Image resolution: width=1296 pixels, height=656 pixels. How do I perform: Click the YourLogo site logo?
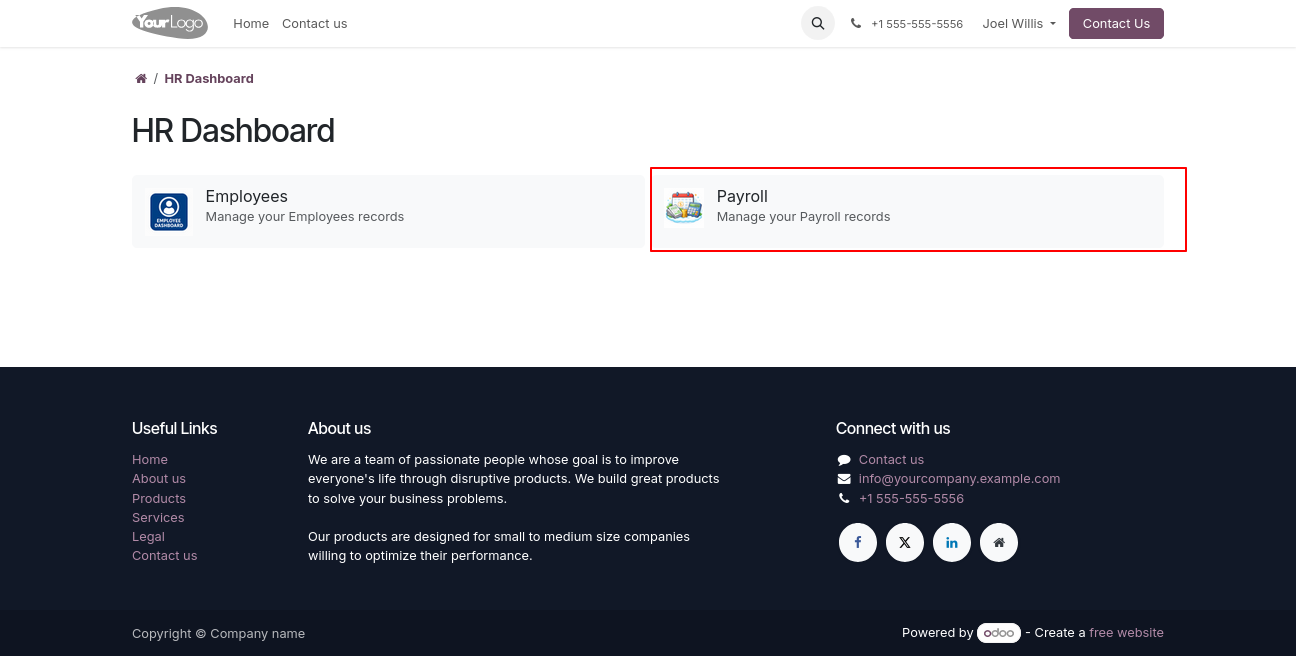170,22
